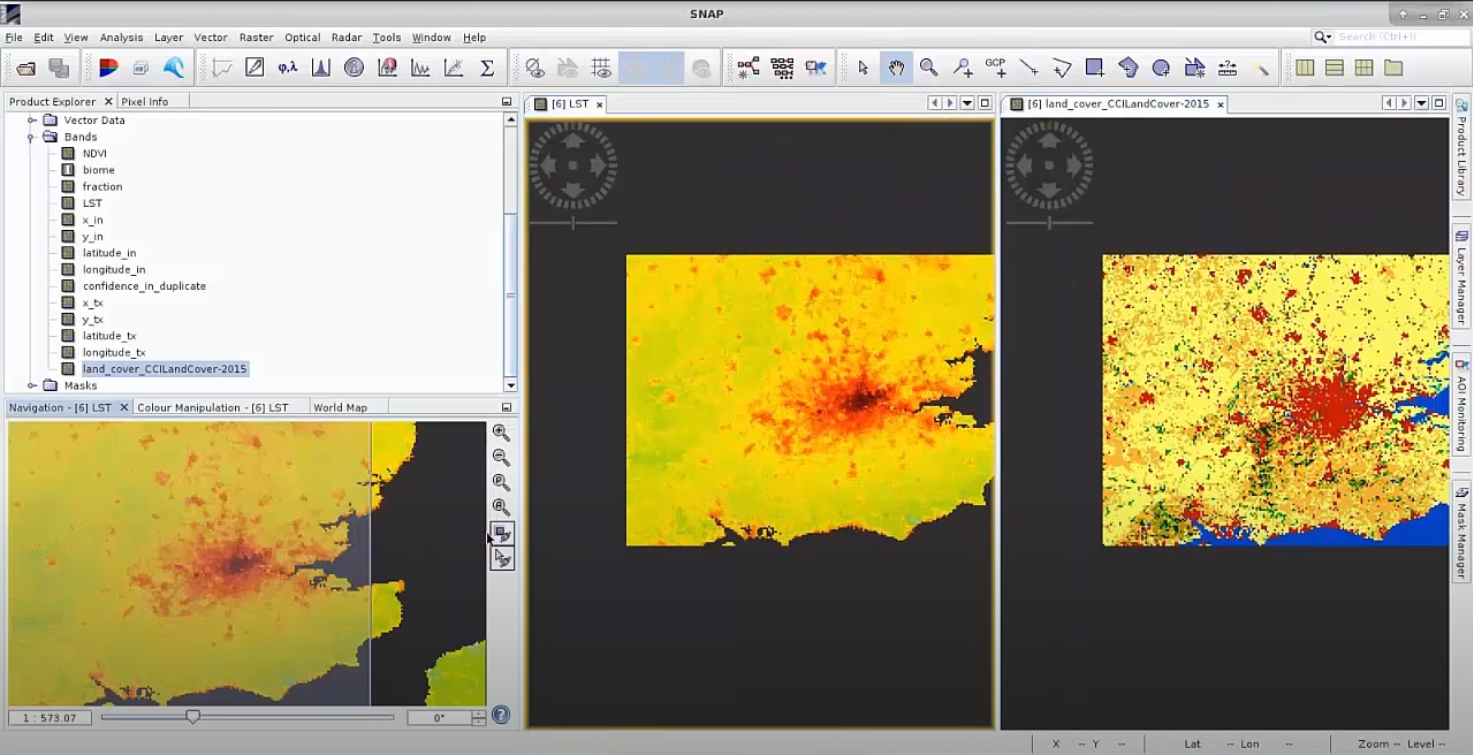Open the Scatter Plot tool
This screenshot has width=1473, height=755.
click(453, 68)
